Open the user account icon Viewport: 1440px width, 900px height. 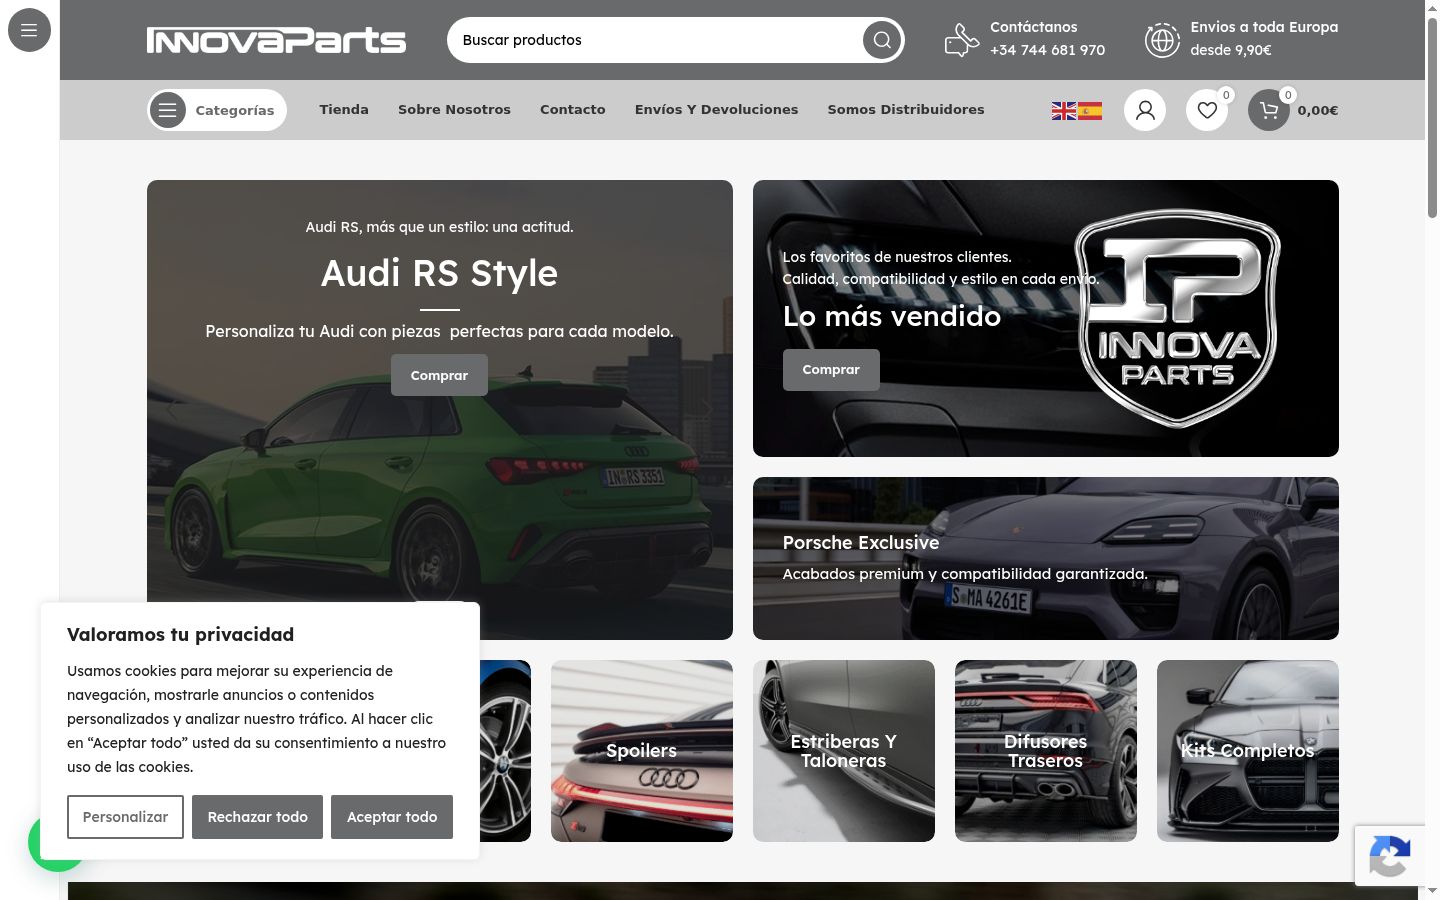click(1145, 110)
